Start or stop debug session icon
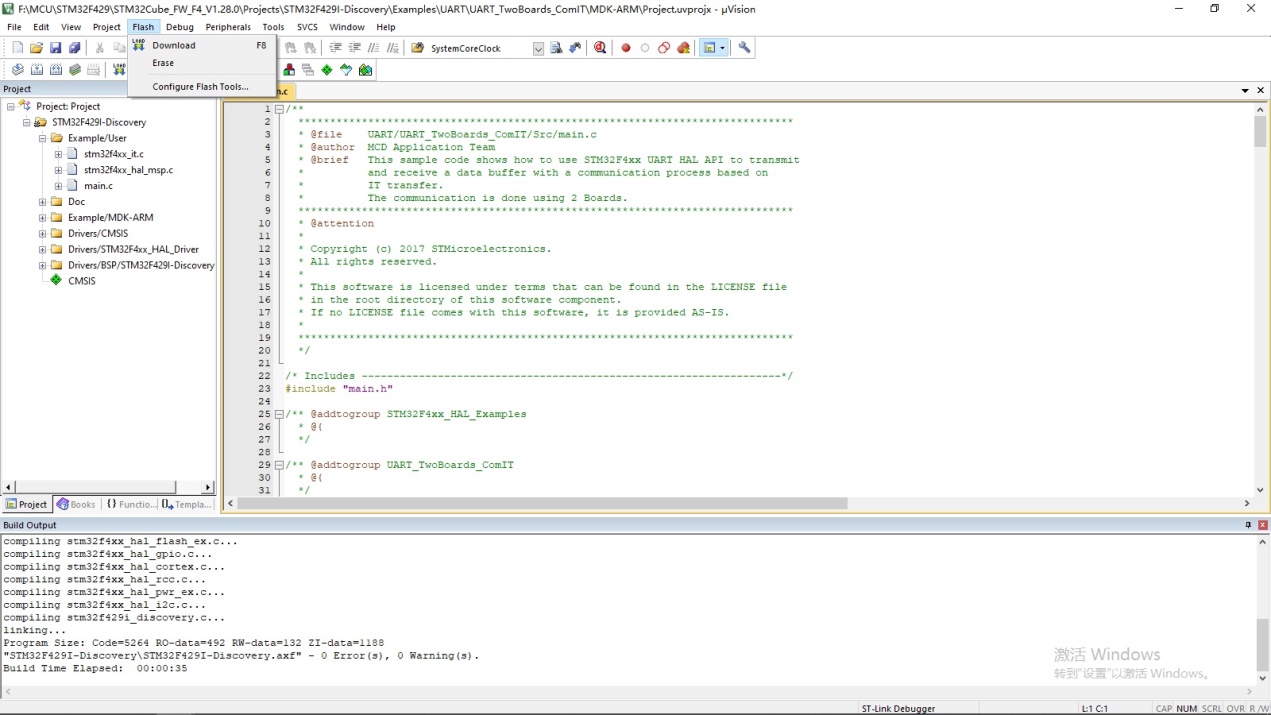 point(600,48)
